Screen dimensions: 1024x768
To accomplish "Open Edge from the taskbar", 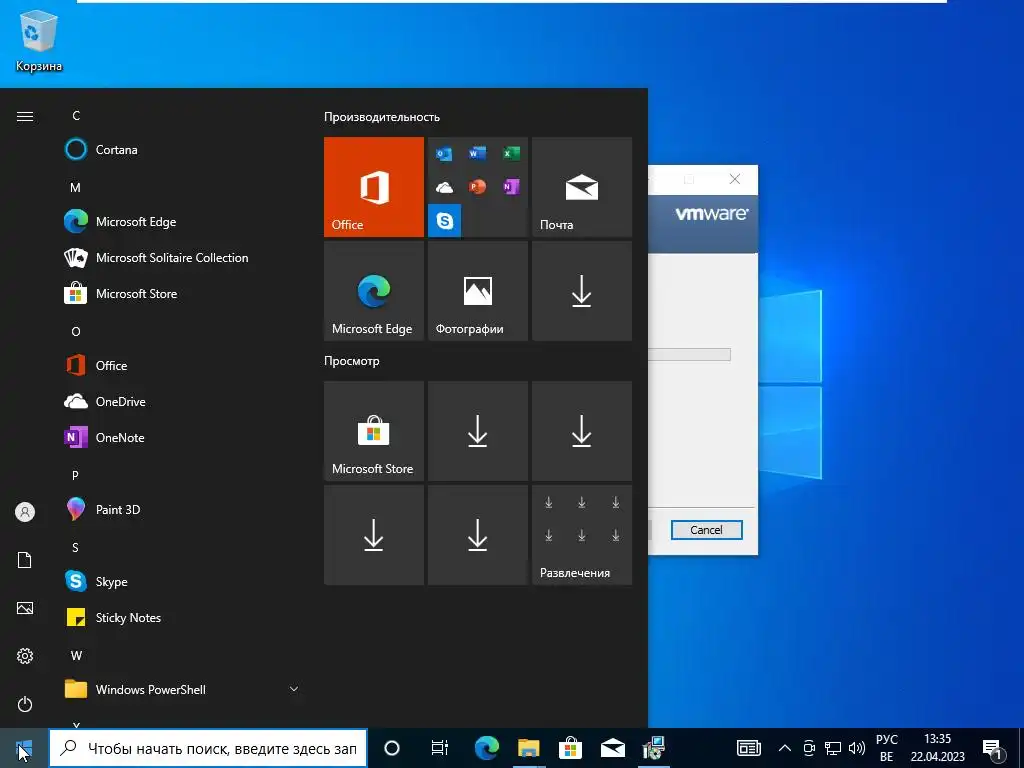I will click(487, 748).
